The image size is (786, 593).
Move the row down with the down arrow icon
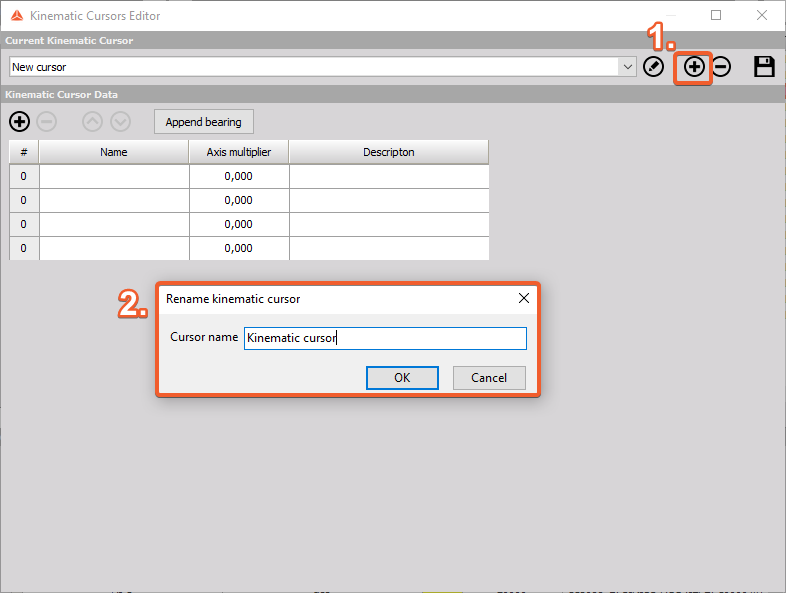coord(120,121)
